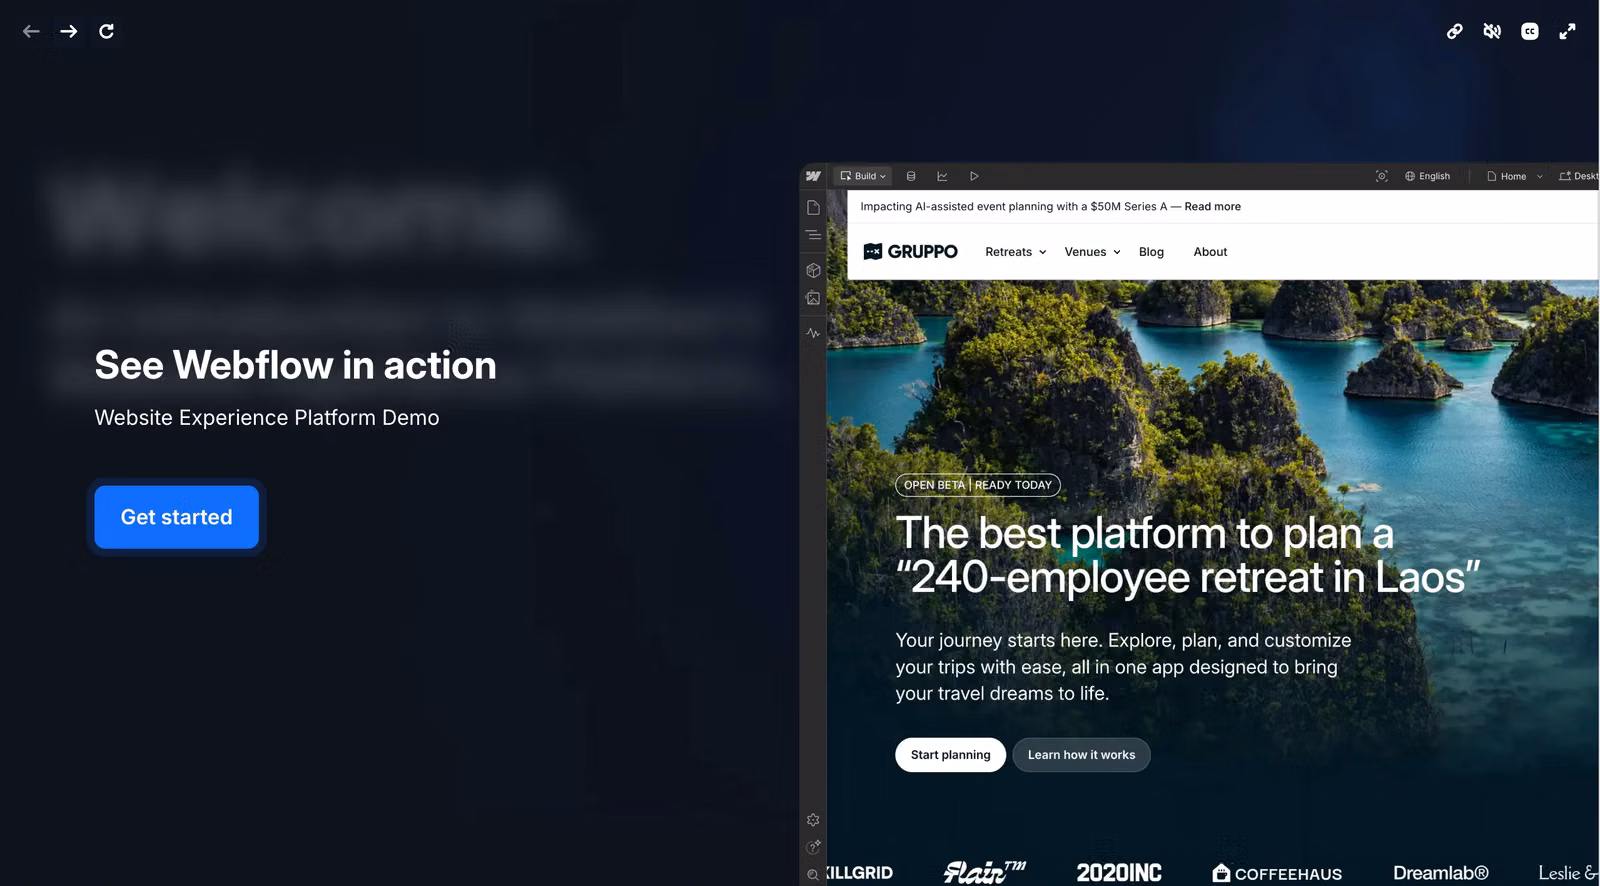This screenshot has height=886, width=1600.
Task: Expand the Retreats navigation dropdown
Action: [1015, 252]
